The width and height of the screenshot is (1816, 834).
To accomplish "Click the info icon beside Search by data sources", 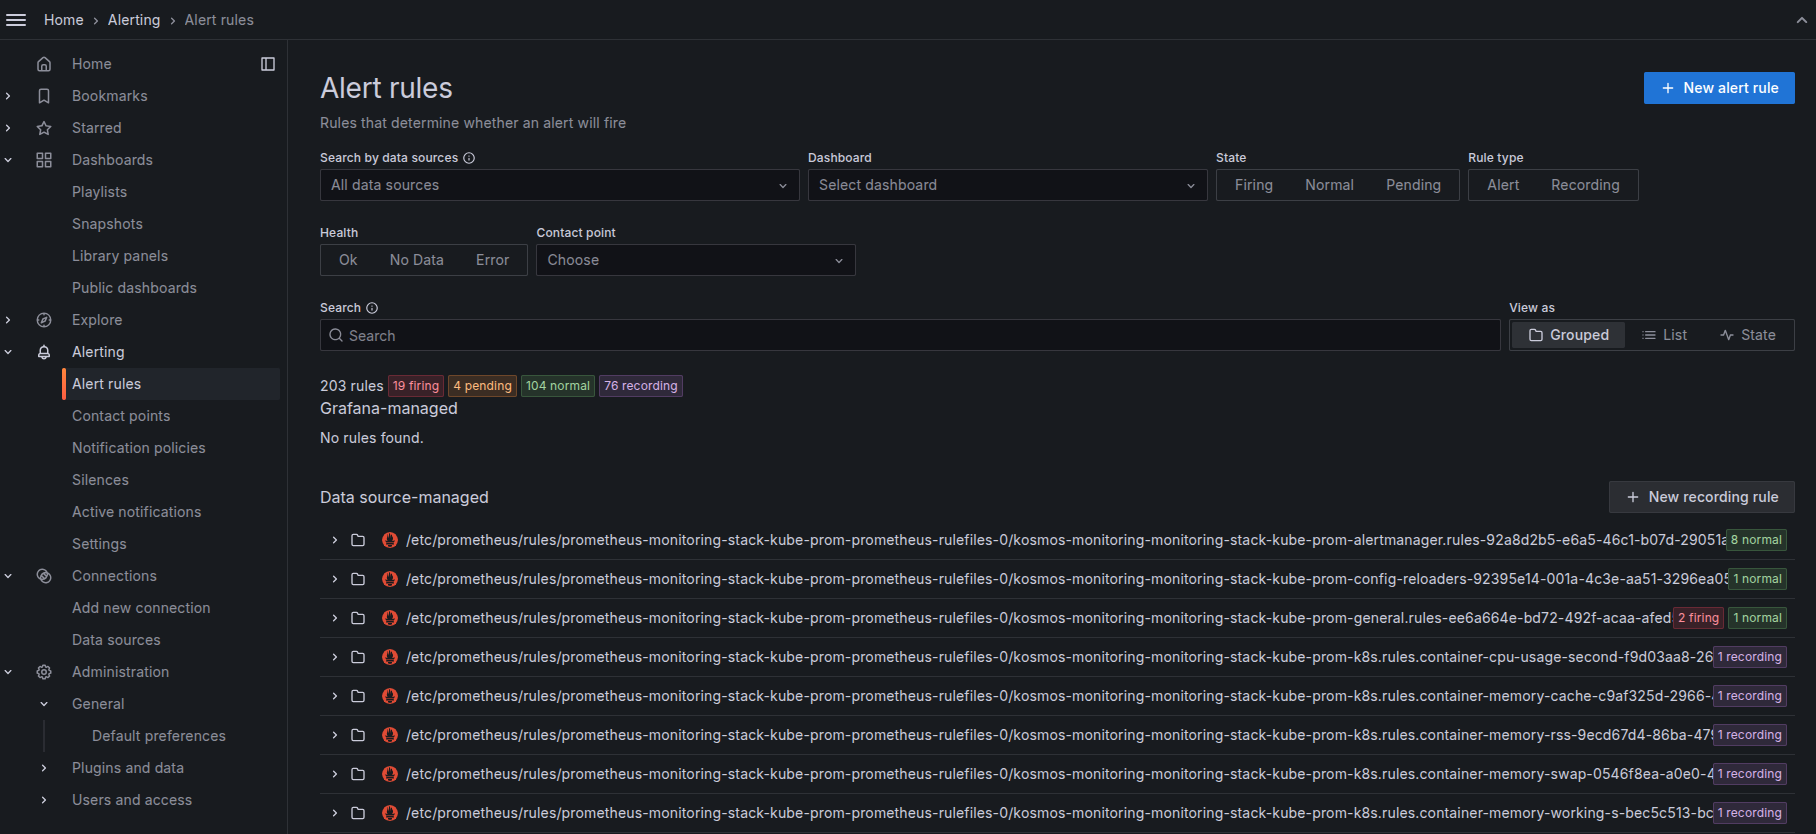I will tap(469, 158).
